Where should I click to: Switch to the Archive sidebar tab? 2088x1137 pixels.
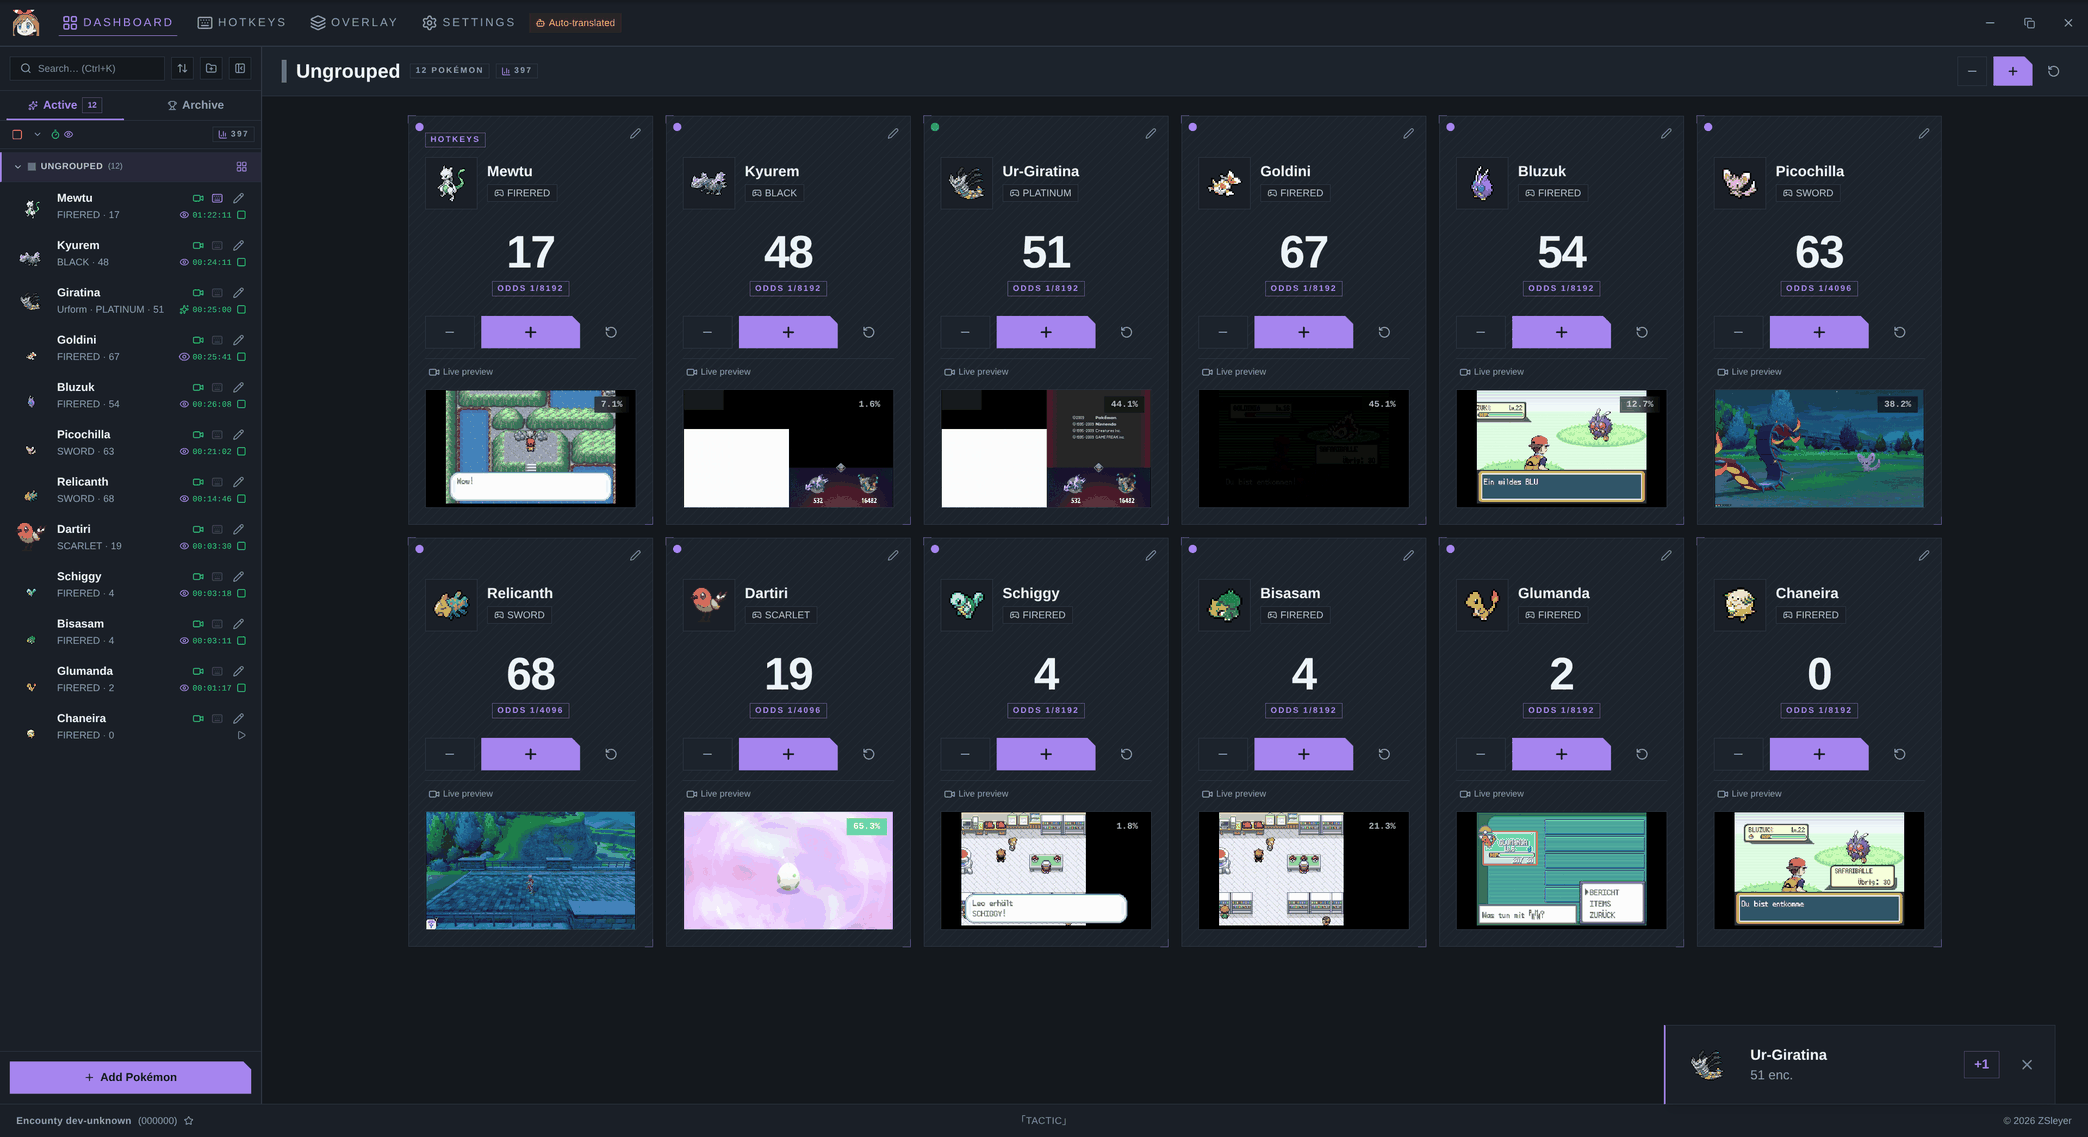(195, 105)
